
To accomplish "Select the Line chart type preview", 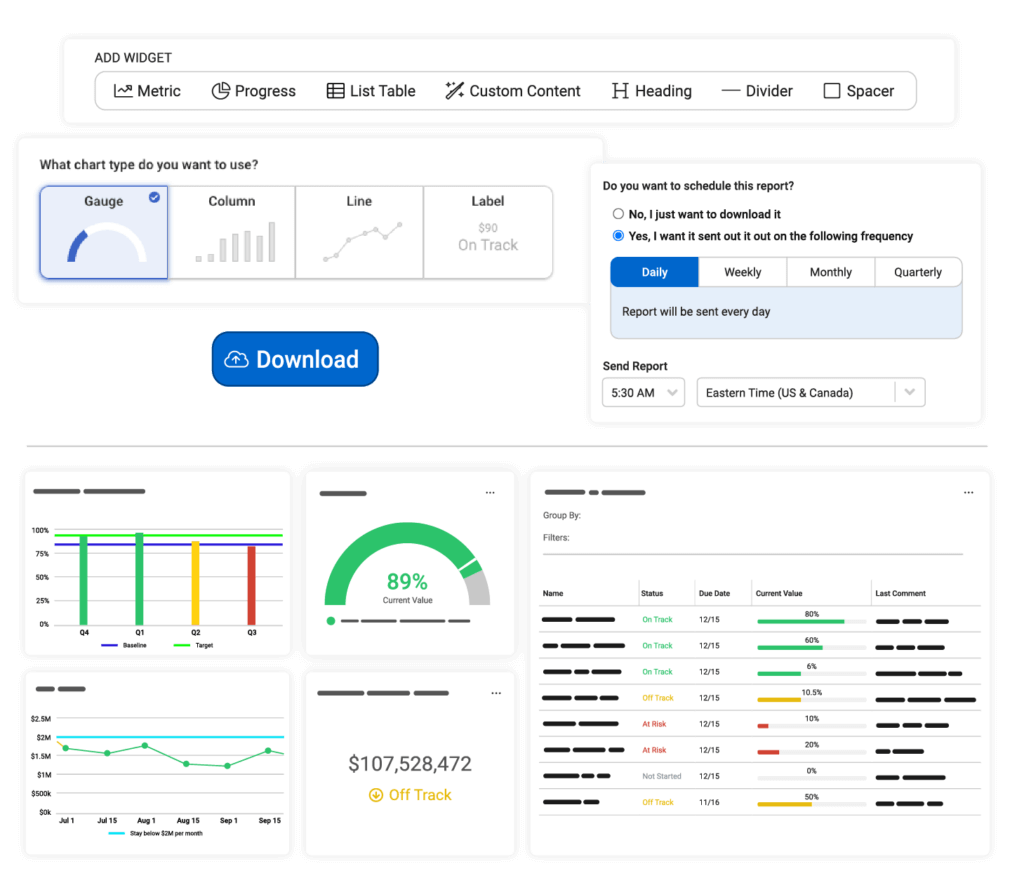I will pos(359,230).
